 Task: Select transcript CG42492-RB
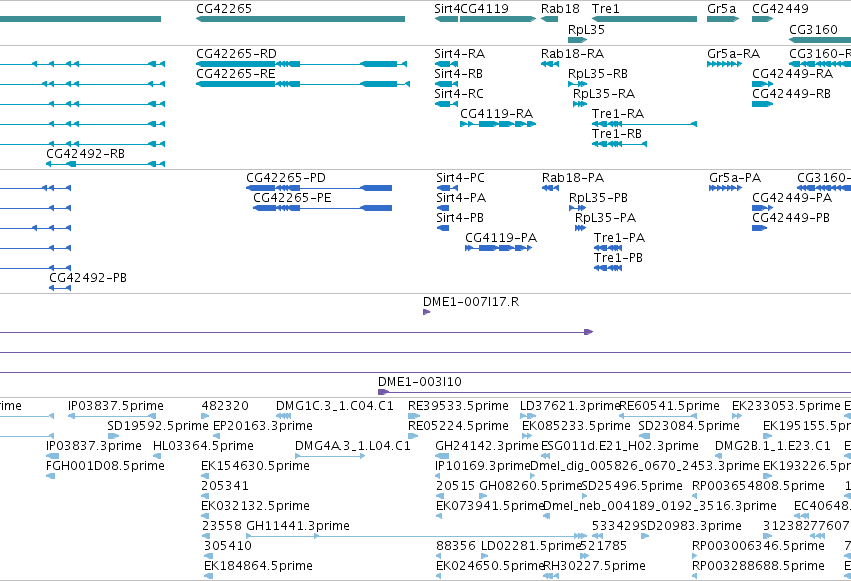pyautogui.click(x=105, y=164)
